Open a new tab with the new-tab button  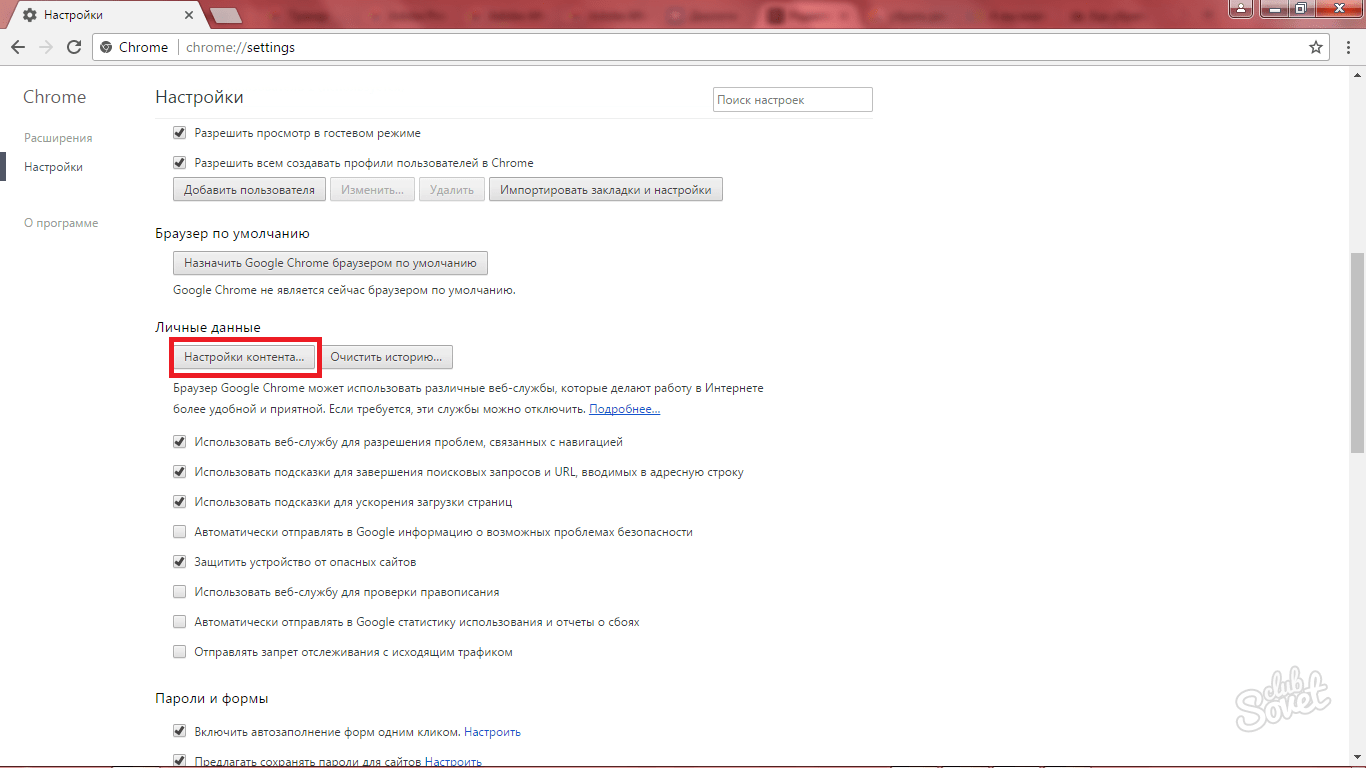(x=226, y=16)
